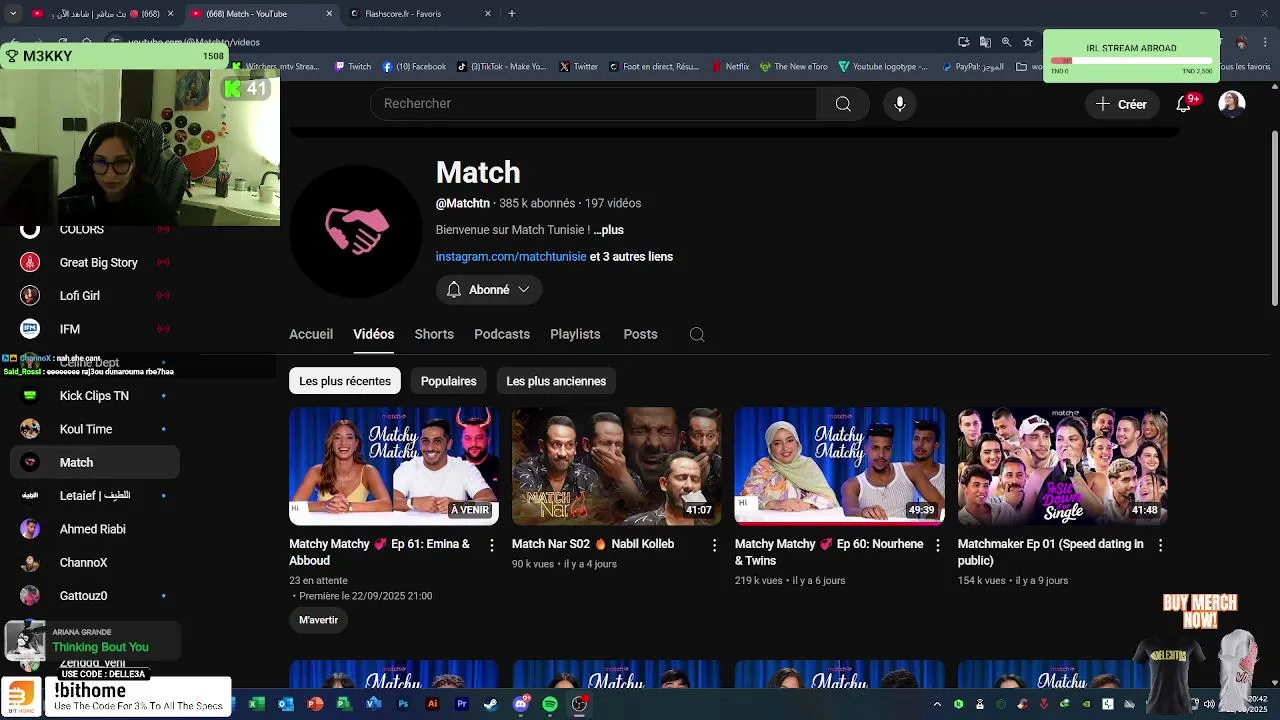This screenshot has height=720, width=1280.
Task: Open a new browser tab
Action: [x=512, y=14]
